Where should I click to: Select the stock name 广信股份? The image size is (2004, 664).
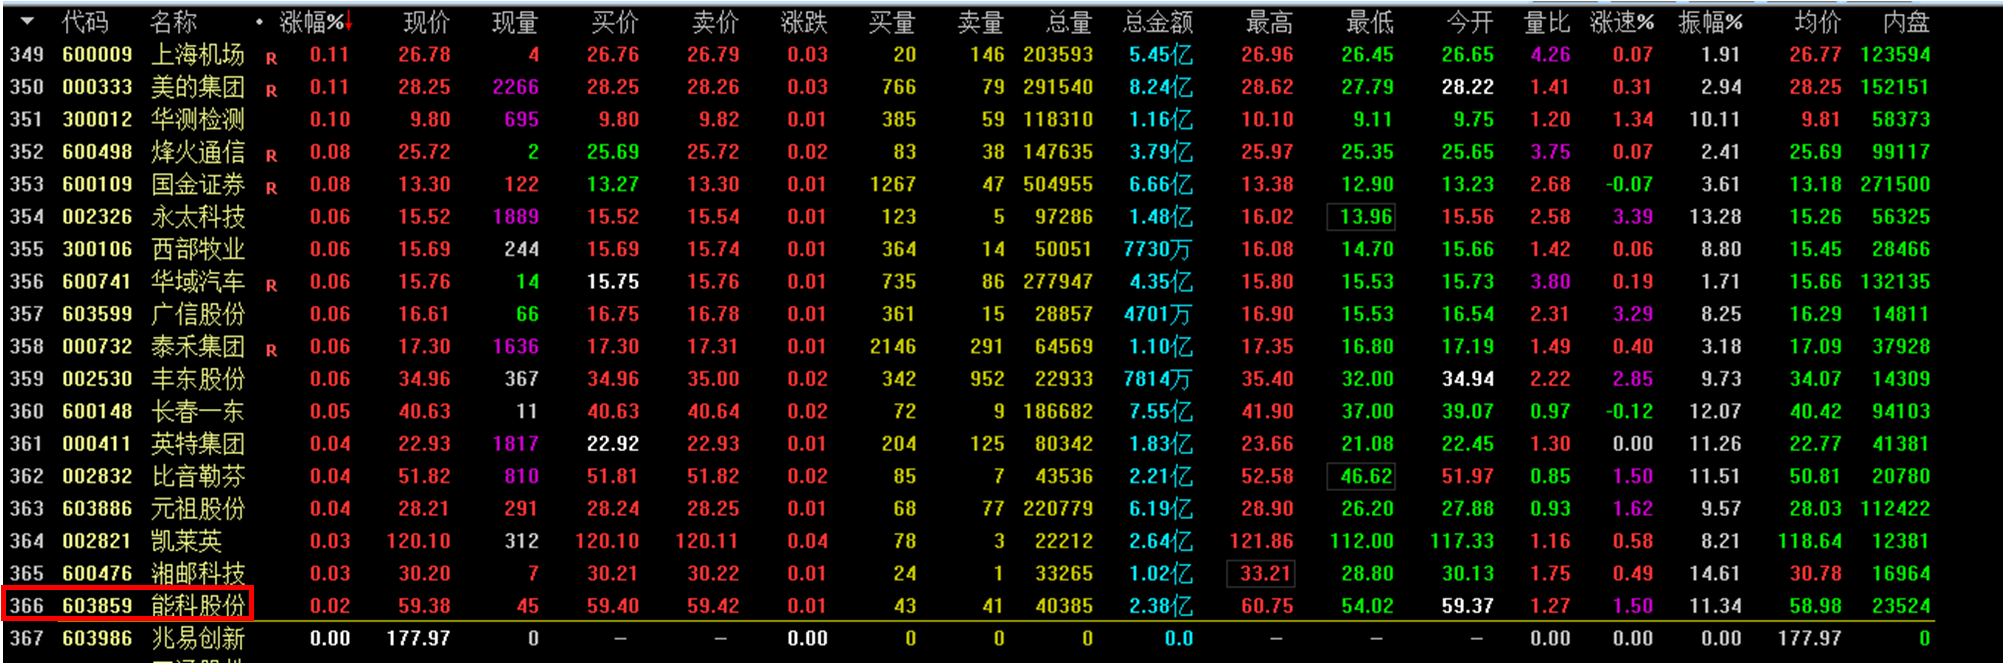198,314
